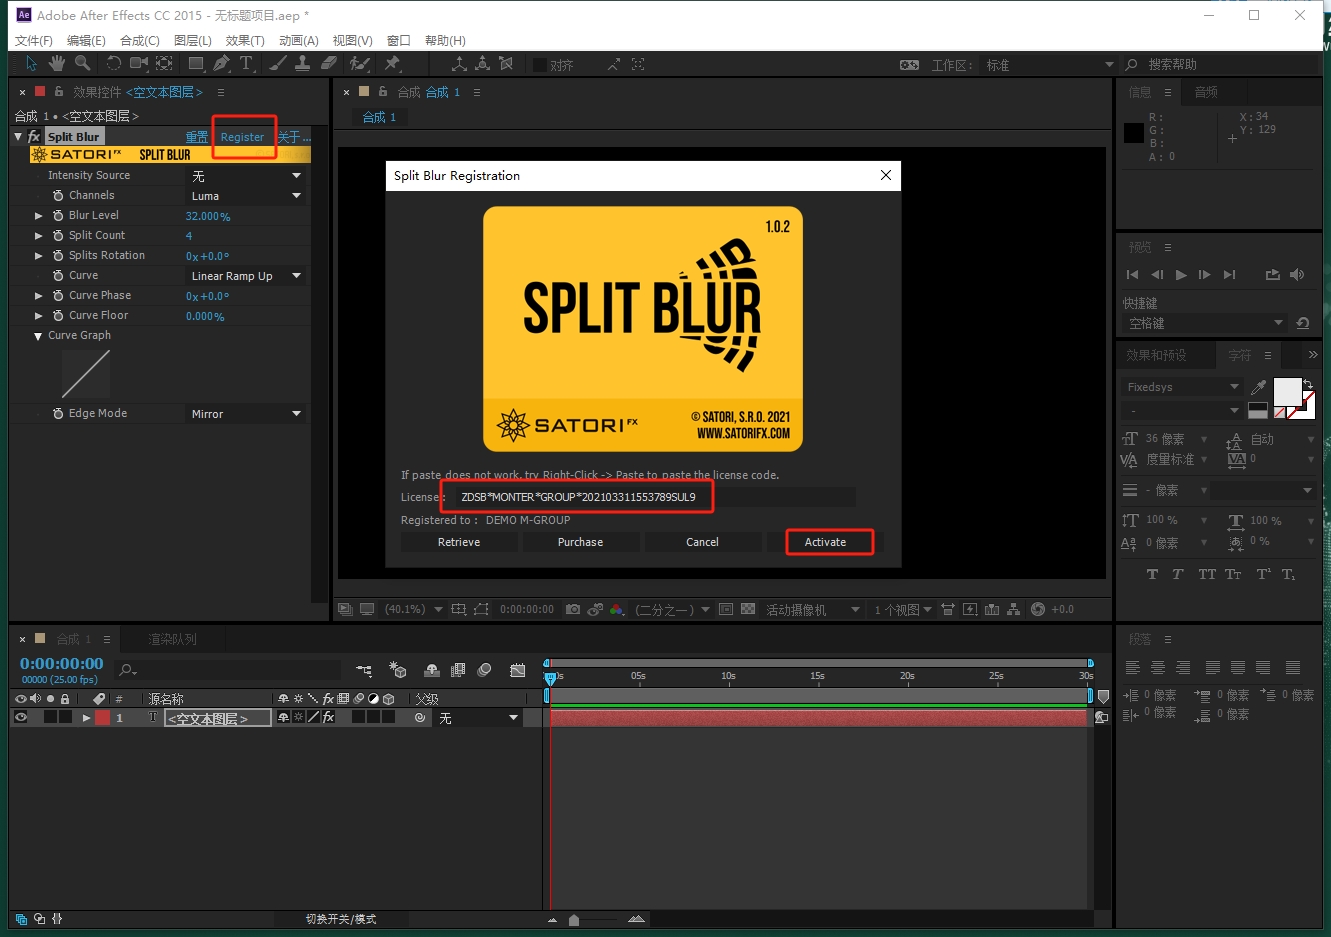Activate the Zoom magnifier tool

tap(83, 63)
